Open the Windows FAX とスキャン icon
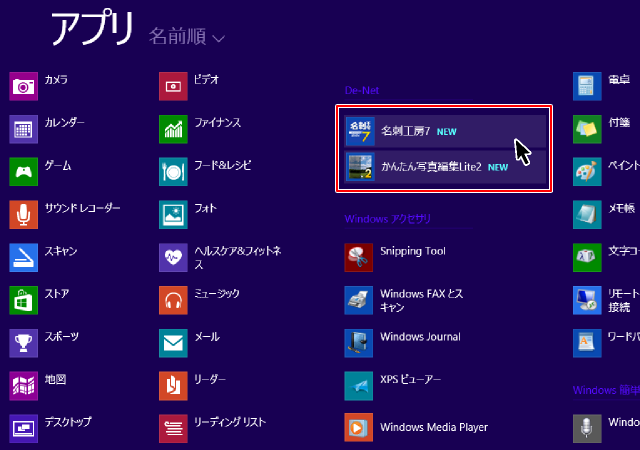This screenshot has height=450, width=640. tap(359, 300)
